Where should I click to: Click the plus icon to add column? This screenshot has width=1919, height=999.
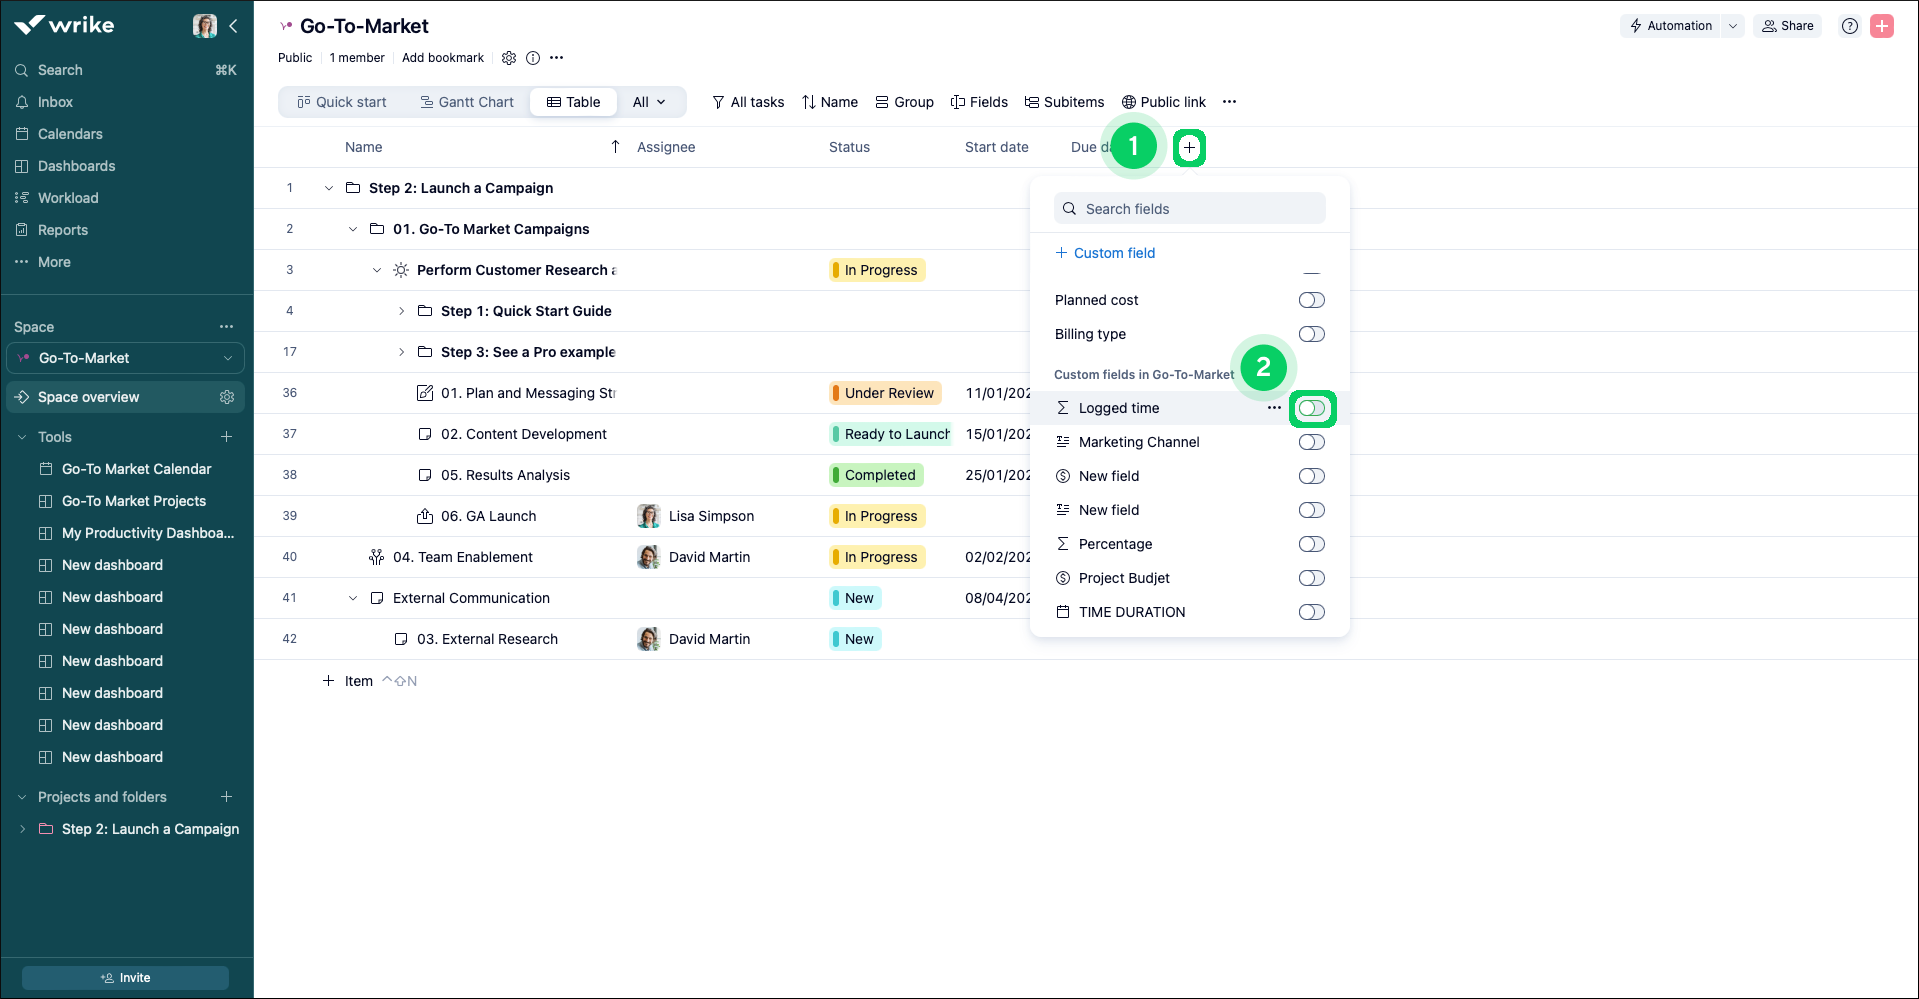click(x=1189, y=148)
